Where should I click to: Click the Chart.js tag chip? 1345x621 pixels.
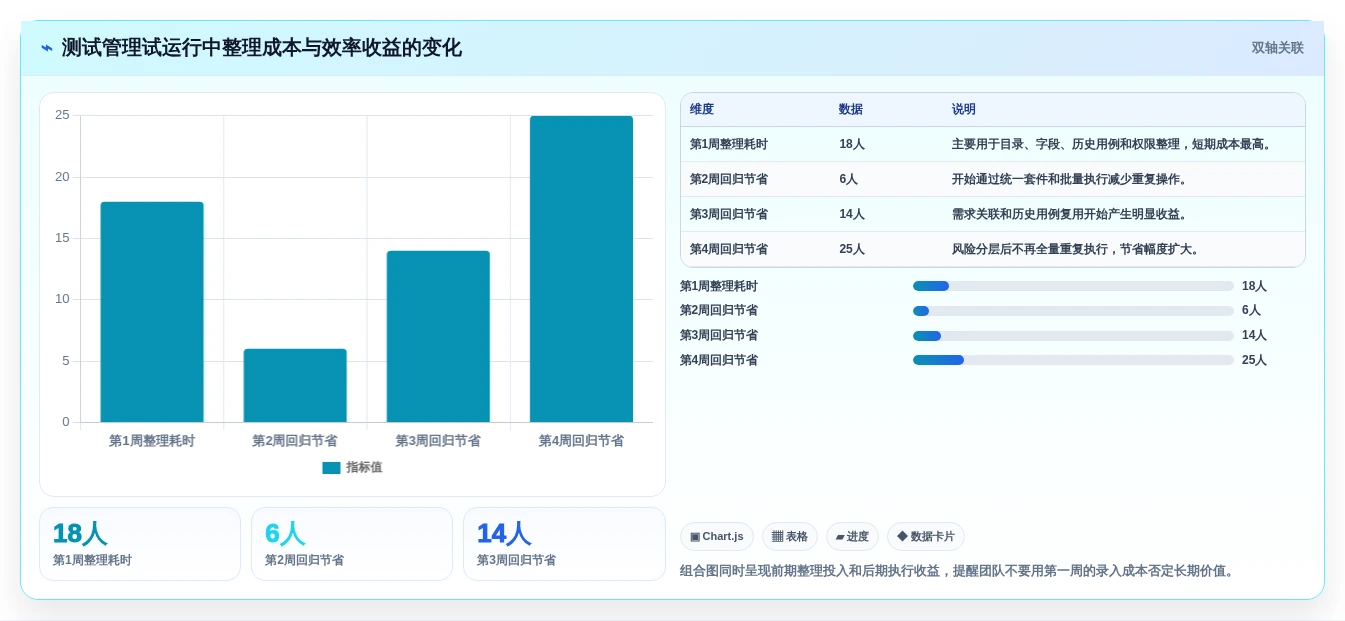pos(717,537)
